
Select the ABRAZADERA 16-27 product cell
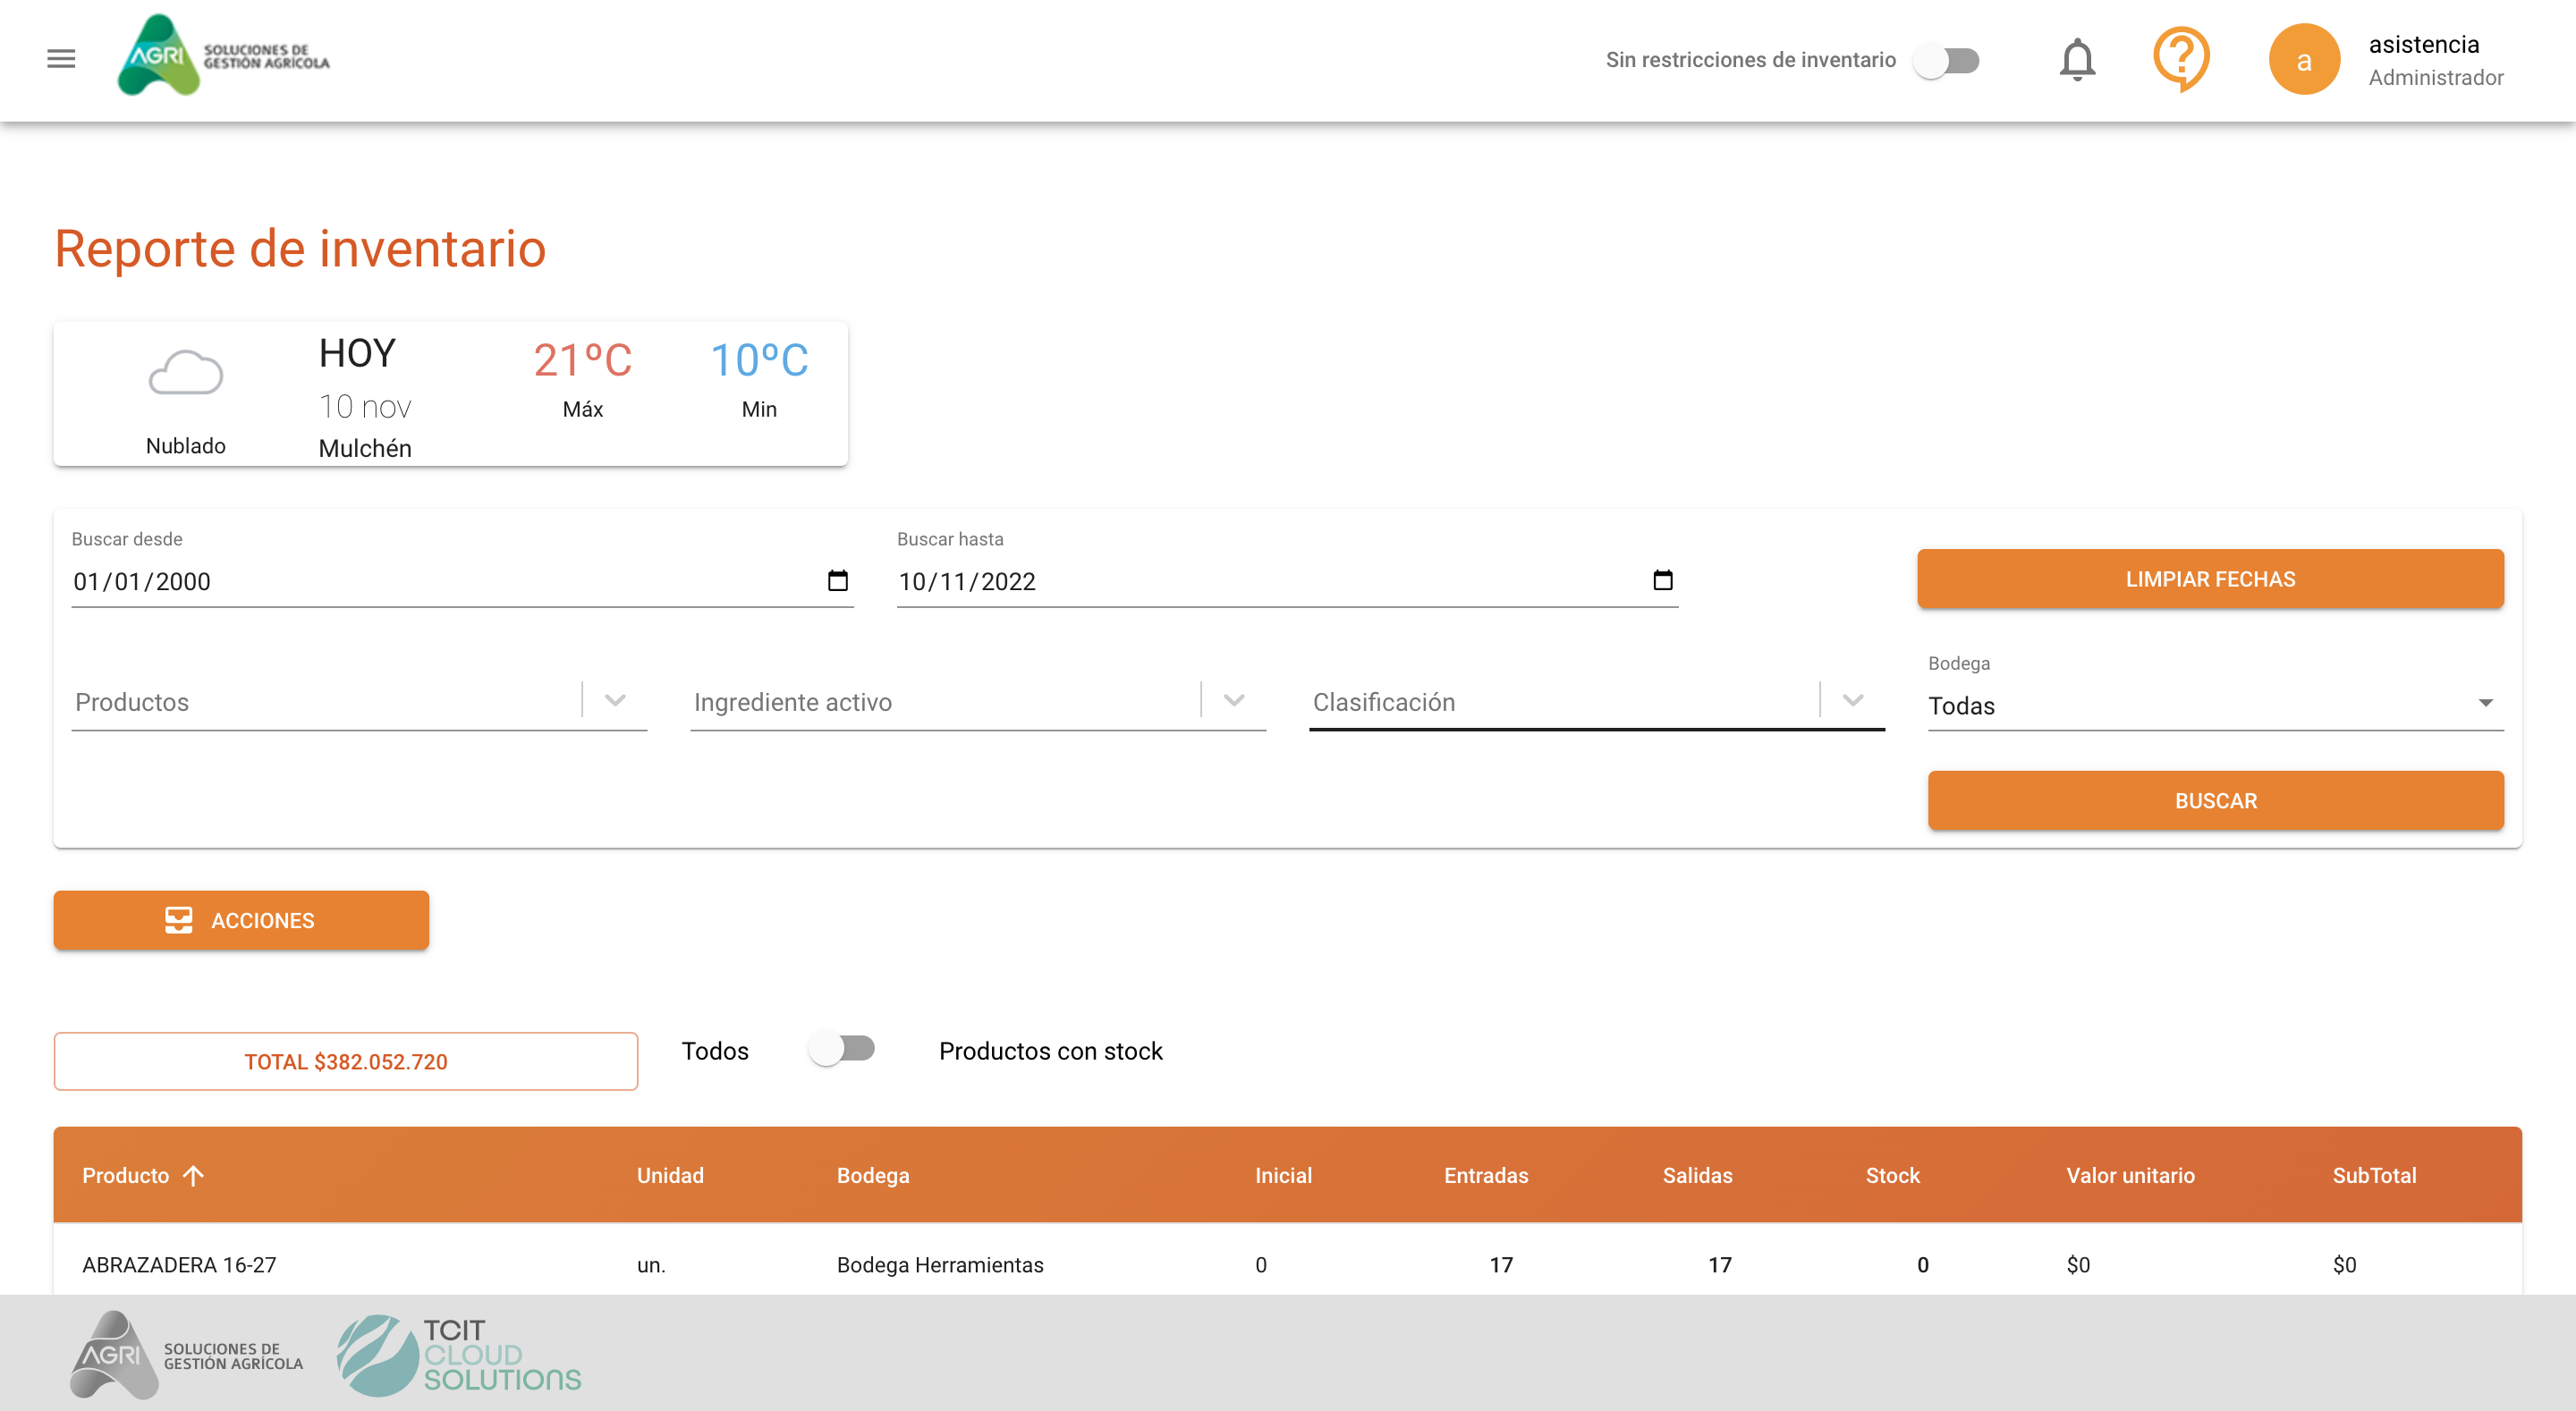[179, 1264]
